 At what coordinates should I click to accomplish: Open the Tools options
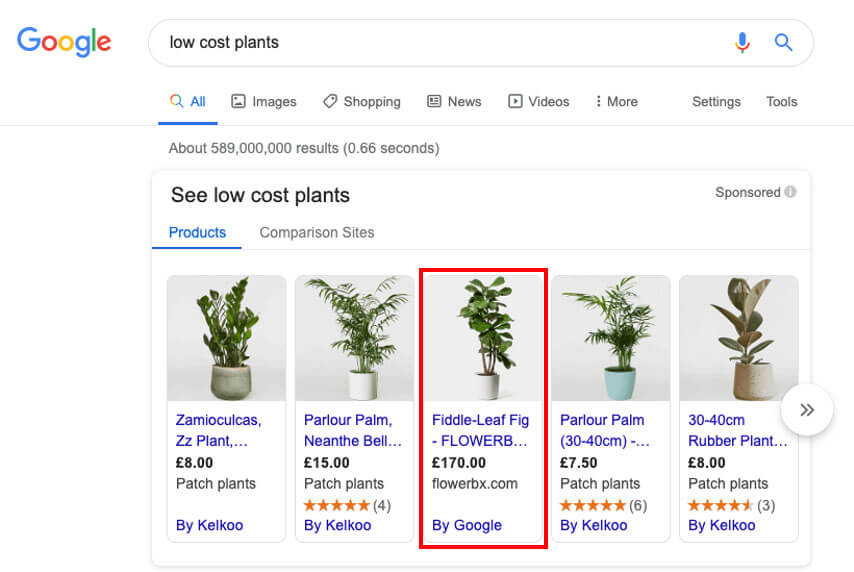pos(782,102)
